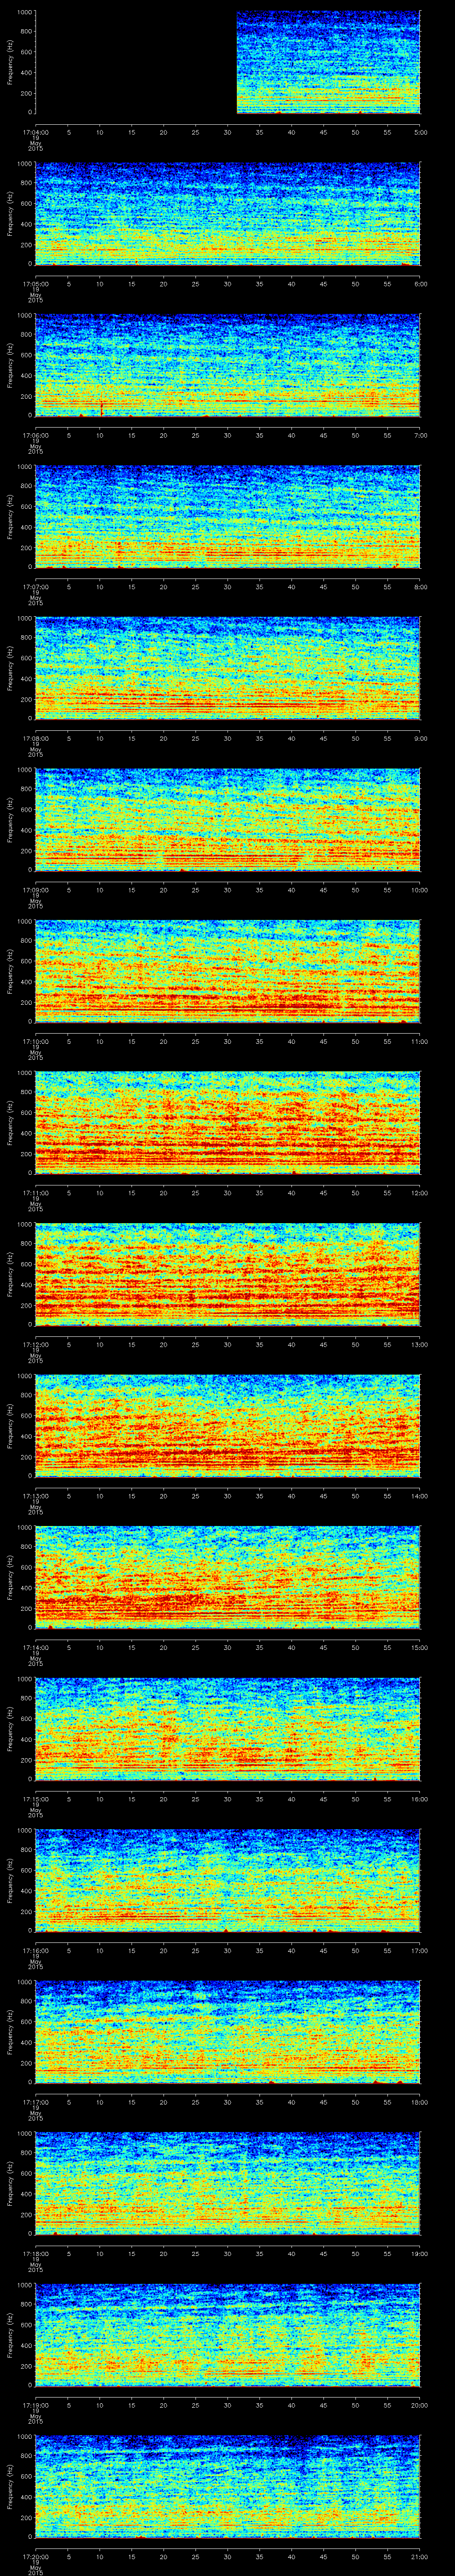Click the '12:00' end time label
This screenshot has width=455, height=2576.
click(419, 1192)
